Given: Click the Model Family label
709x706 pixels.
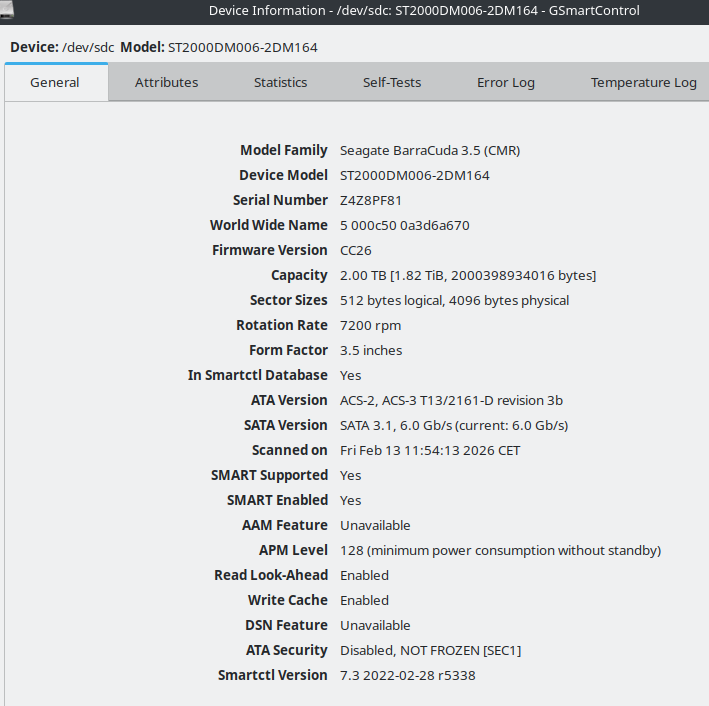Looking at the screenshot, I should [284, 150].
